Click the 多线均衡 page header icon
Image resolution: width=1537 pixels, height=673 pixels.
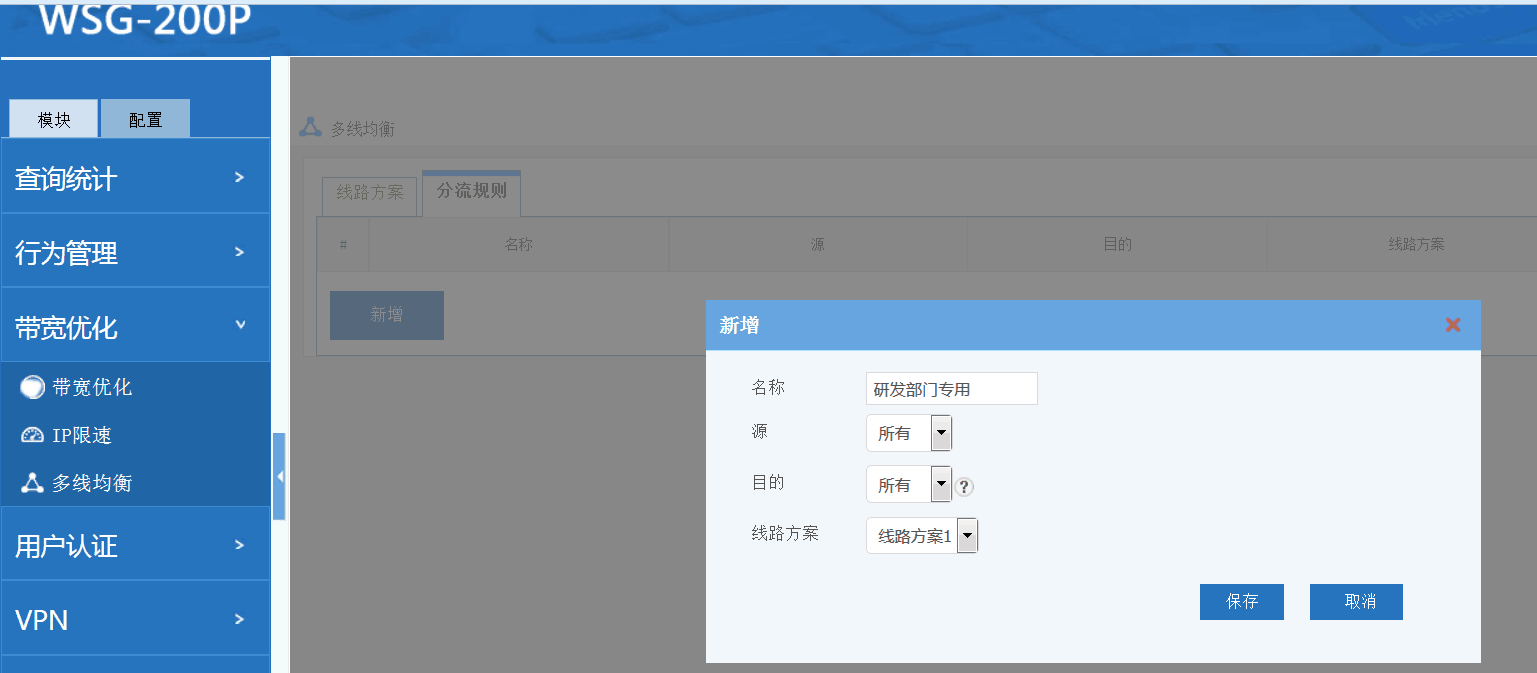coord(311,128)
